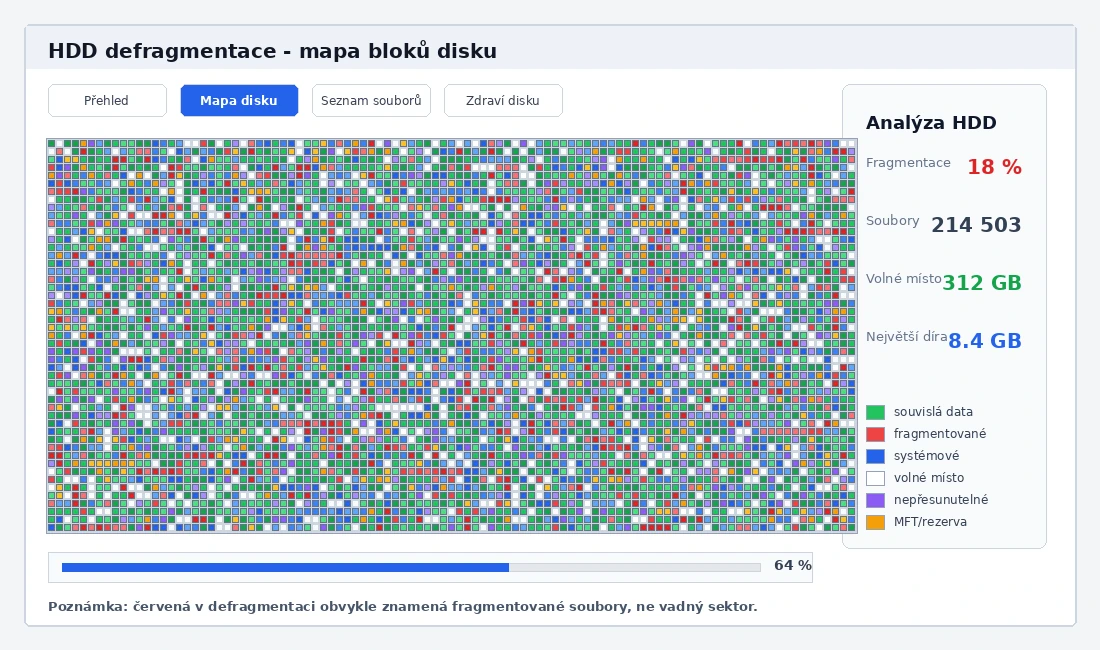The image size is (1100, 650).
Task: Click the Fragmentace label
Action: coord(908,163)
